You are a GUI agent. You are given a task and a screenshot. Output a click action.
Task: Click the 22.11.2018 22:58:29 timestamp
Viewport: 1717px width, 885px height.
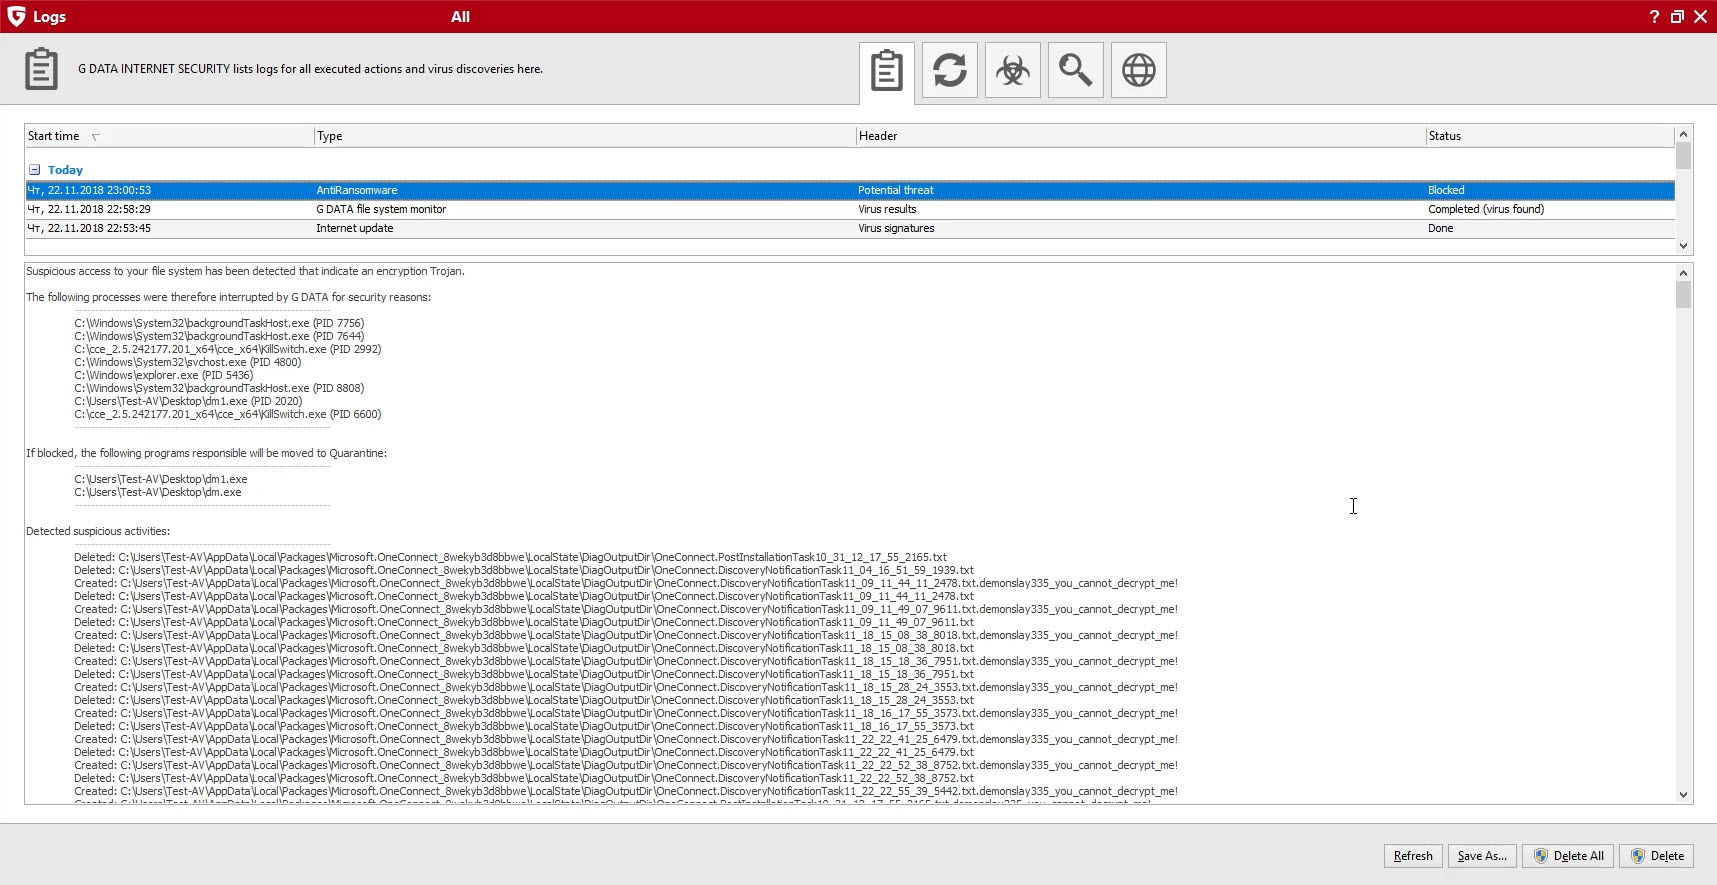pyautogui.click(x=89, y=209)
